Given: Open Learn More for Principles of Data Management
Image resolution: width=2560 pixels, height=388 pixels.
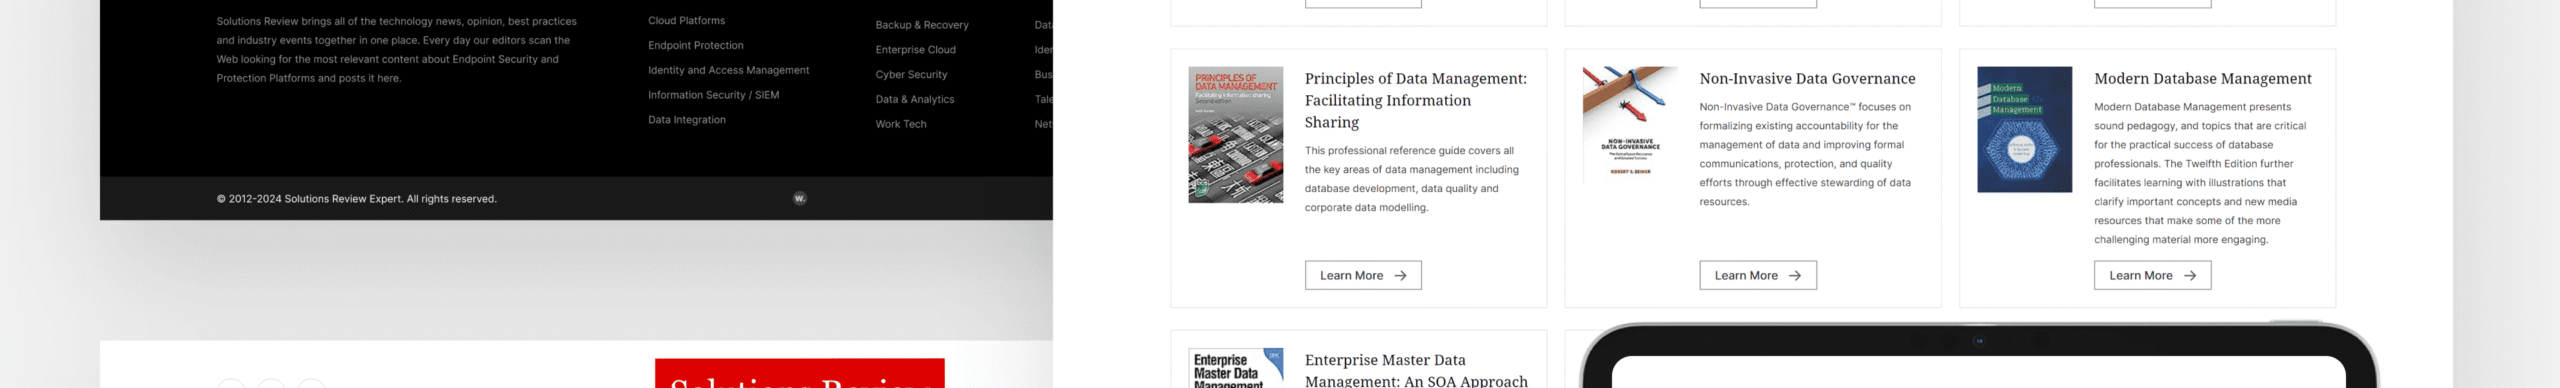Looking at the screenshot, I should pyautogui.click(x=1363, y=276).
